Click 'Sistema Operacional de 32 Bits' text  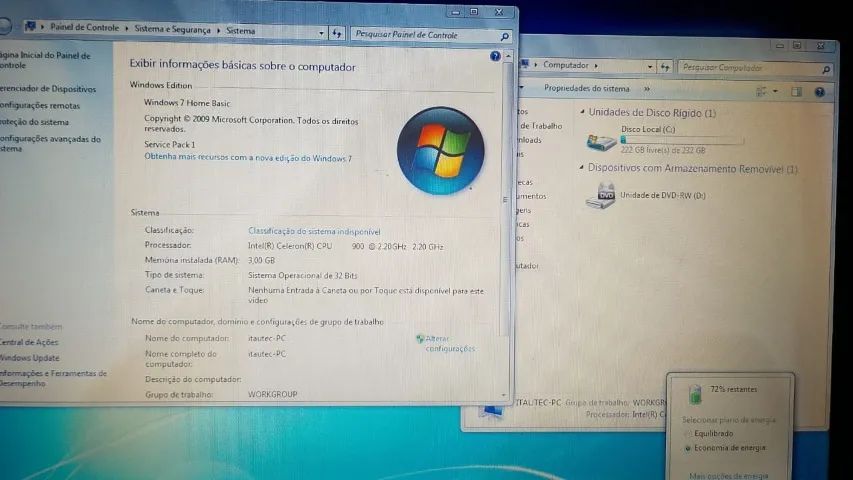(x=302, y=275)
